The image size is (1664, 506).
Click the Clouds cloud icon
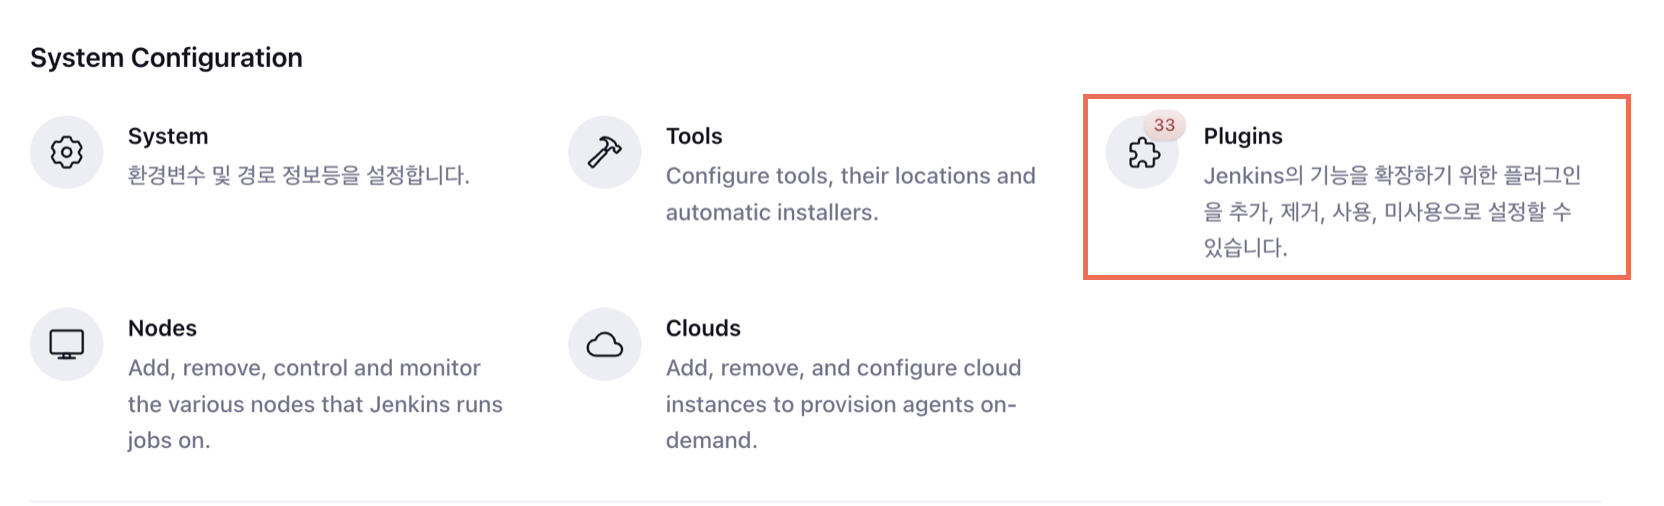pos(605,344)
